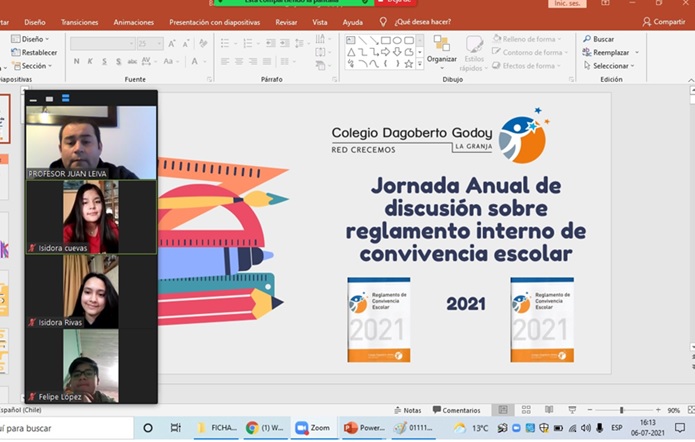Image resolution: width=695 pixels, height=442 pixels.
Task: Open the font name combo box
Action: 102,43
